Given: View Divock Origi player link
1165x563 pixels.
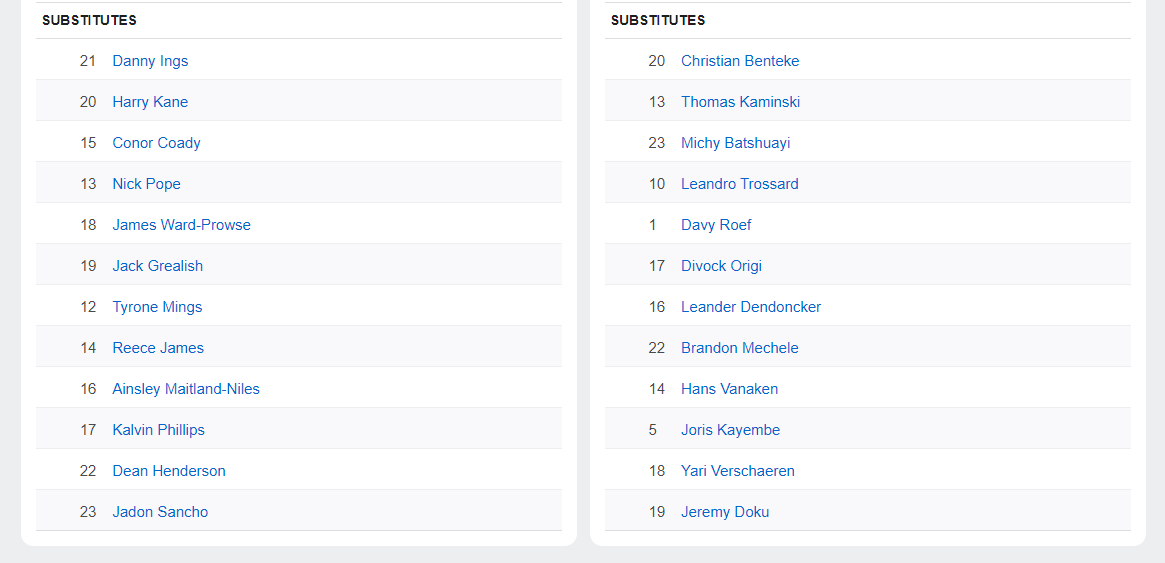Looking at the screenshot, I should [721, 266].
